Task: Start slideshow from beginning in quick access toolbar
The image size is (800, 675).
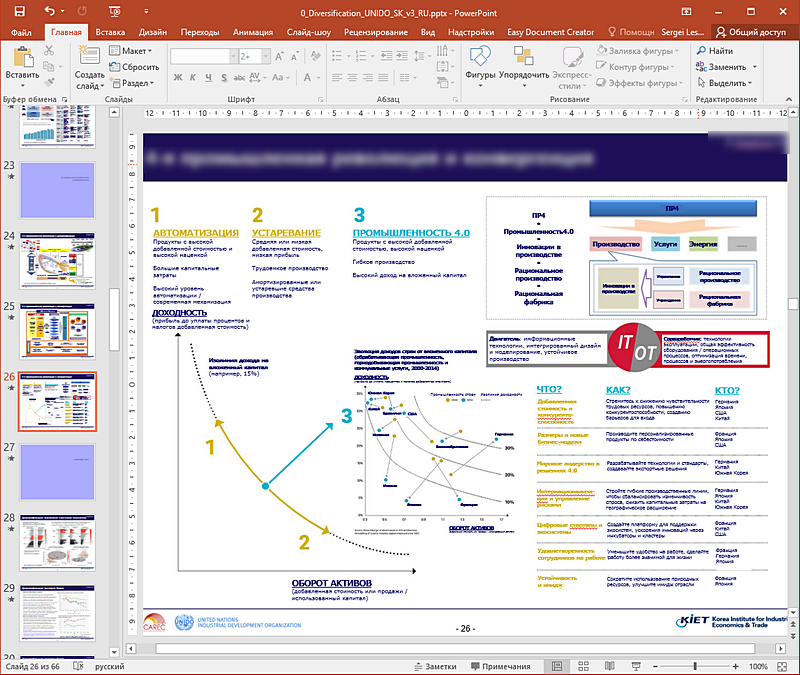Action: click(115, 11)
